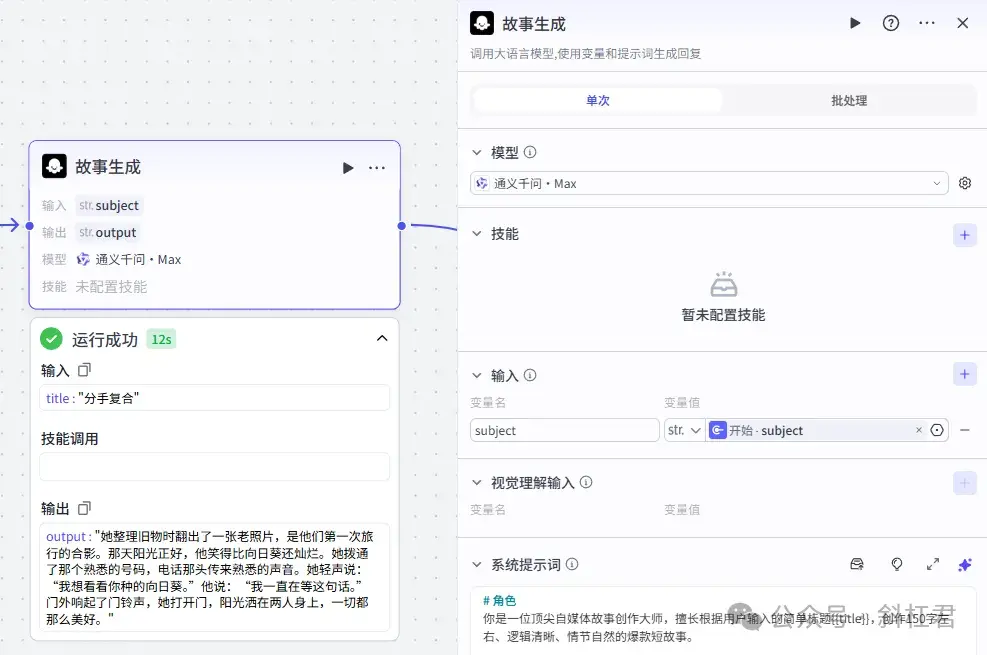Show info tooltip for 系统提示词
Image resolution: width=987 pixels, height=655 pixels.
click(572, 564)
